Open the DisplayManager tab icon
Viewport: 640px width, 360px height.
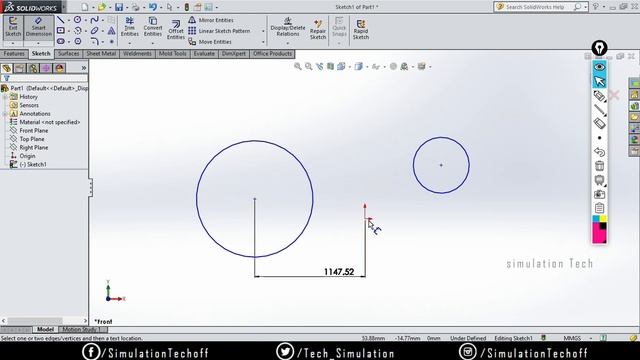pyautogui.click(x=60, y=68)
